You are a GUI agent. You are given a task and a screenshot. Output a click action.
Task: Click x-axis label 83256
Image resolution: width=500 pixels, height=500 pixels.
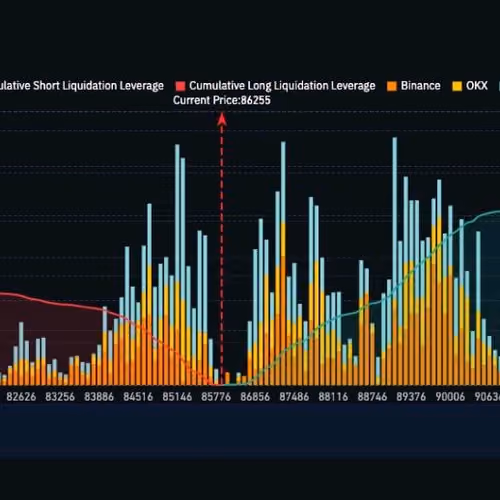[60, 397]
